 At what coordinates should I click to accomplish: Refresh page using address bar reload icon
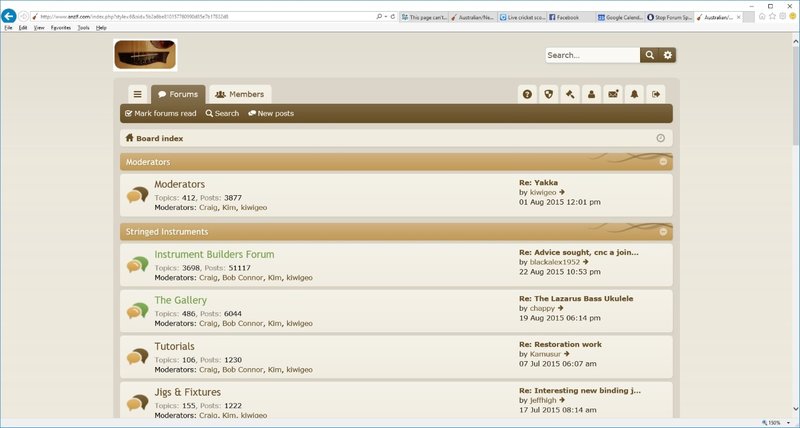[393, 17]
